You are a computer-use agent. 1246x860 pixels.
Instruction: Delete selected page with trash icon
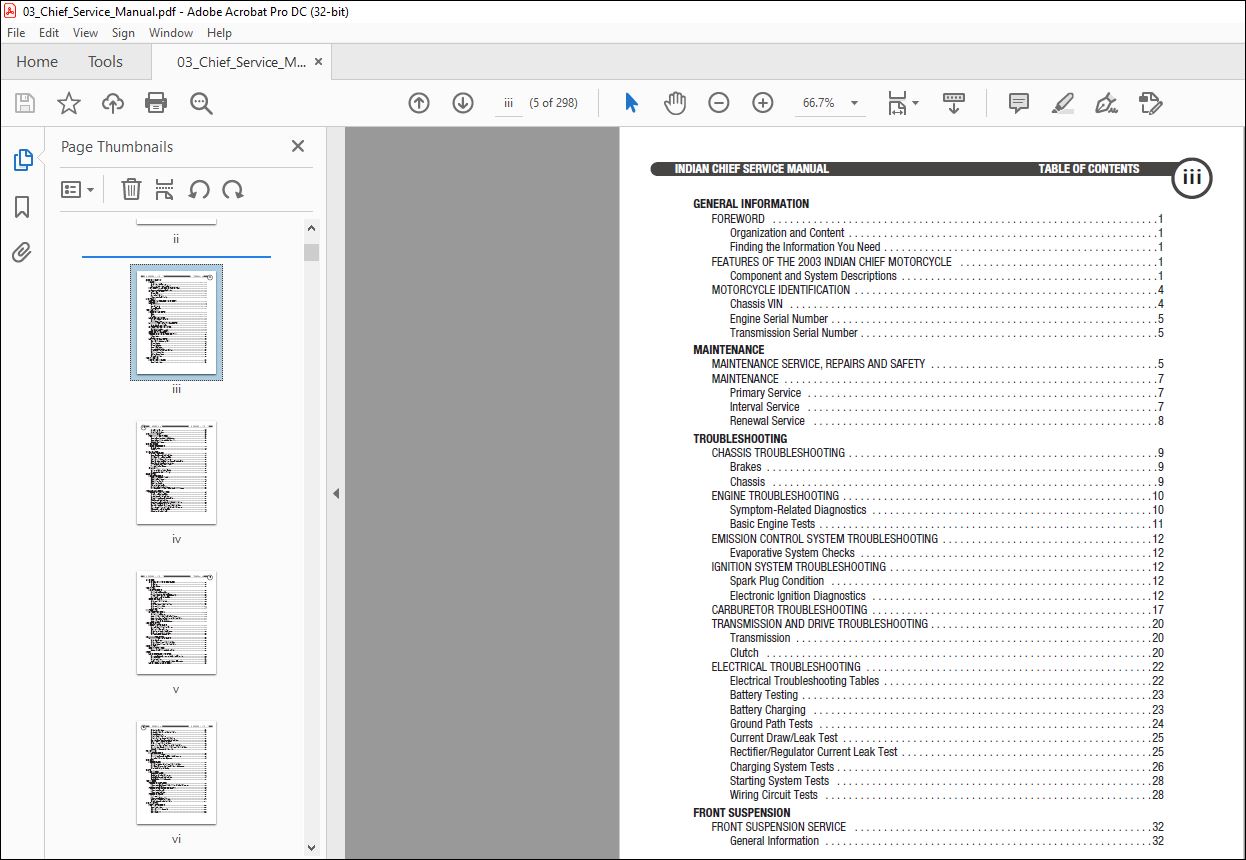pyautogui.click(x=131, y=189)
